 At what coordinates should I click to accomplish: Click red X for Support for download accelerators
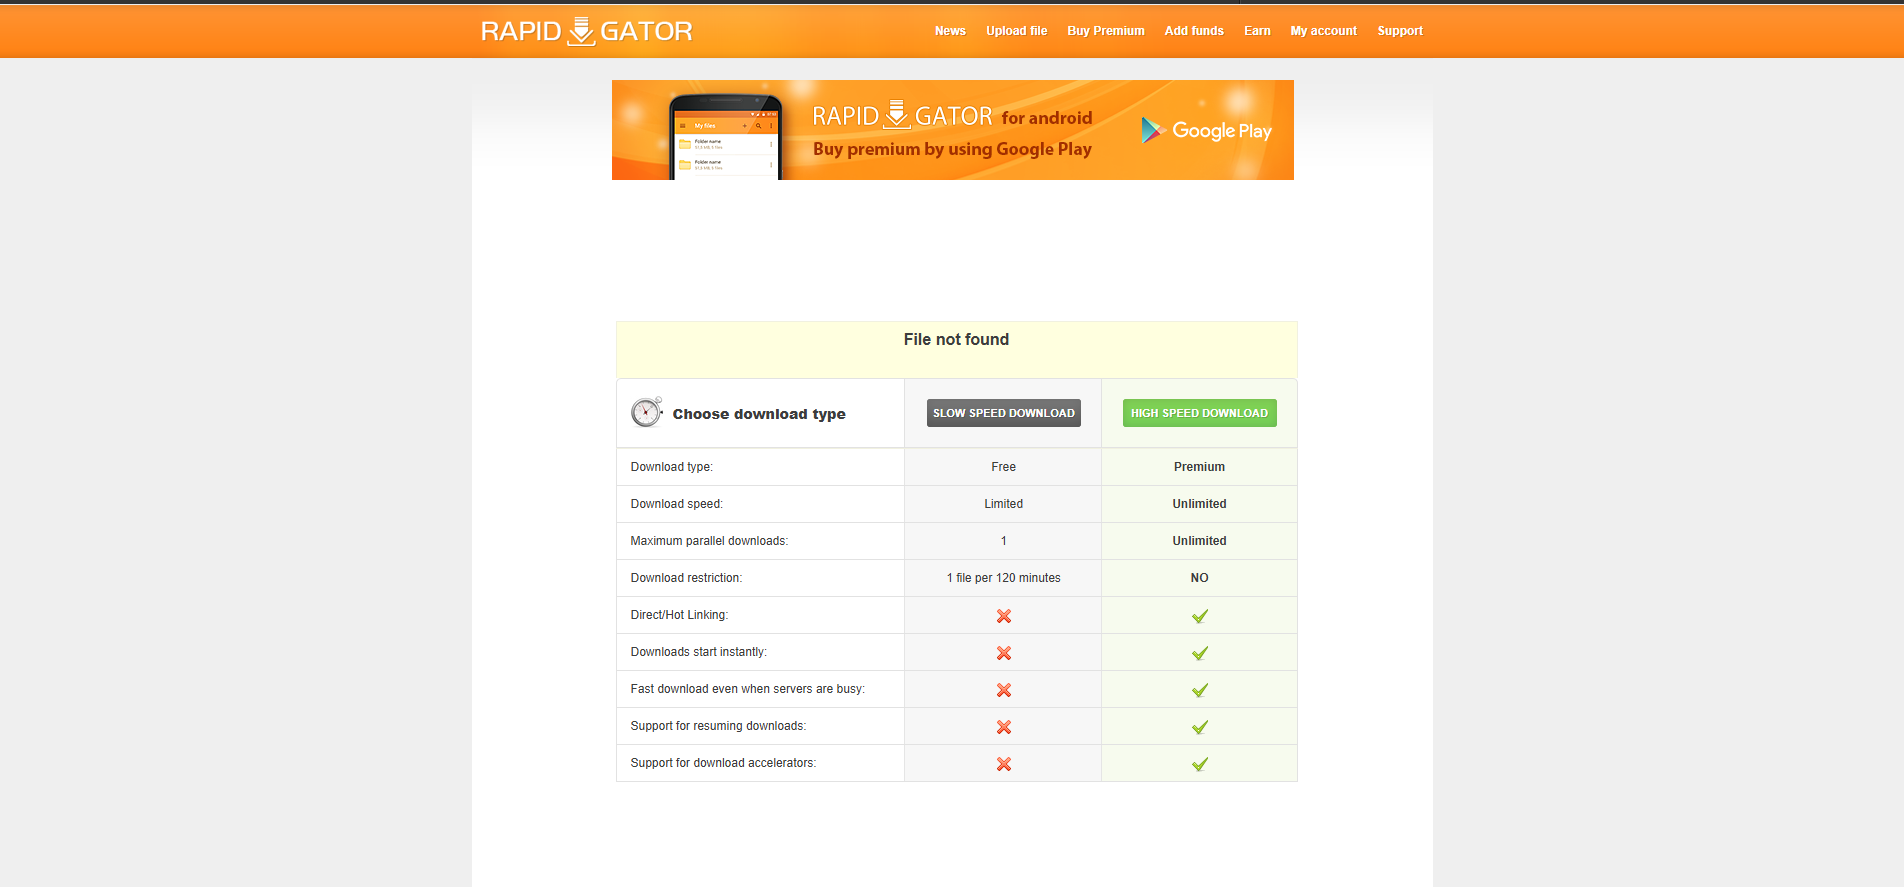(1003, 764)
